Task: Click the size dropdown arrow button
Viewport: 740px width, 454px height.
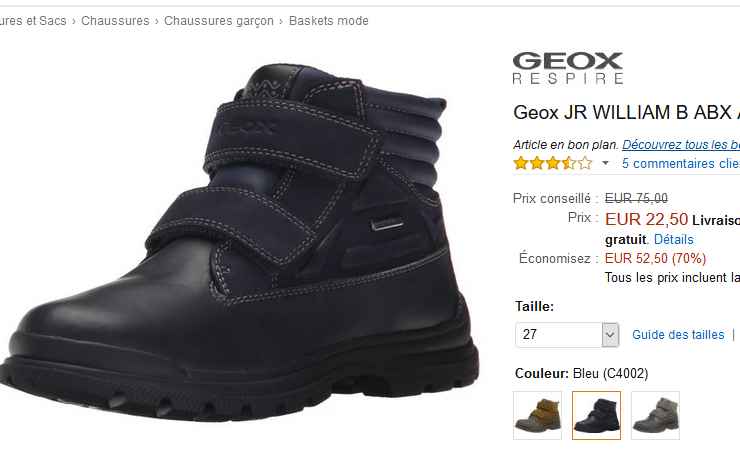Action: click(x=610, y=335)
